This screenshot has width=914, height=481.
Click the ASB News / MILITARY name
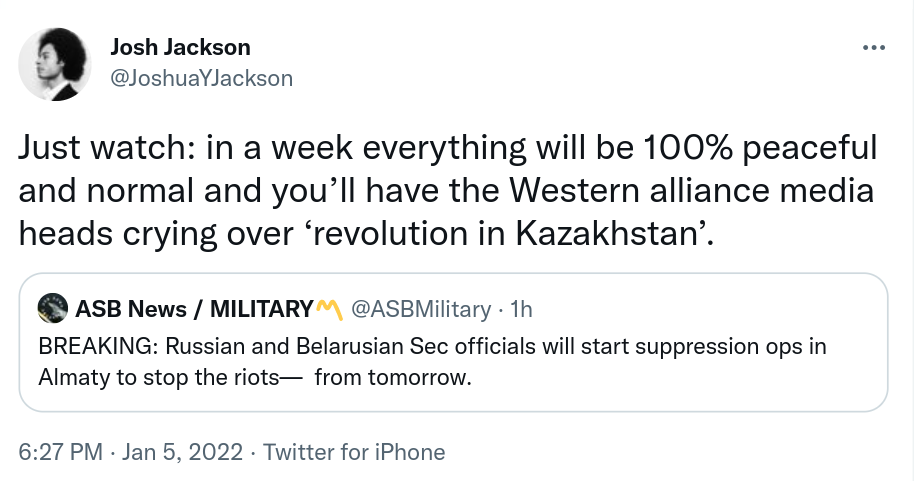click(x=194, y=309)
